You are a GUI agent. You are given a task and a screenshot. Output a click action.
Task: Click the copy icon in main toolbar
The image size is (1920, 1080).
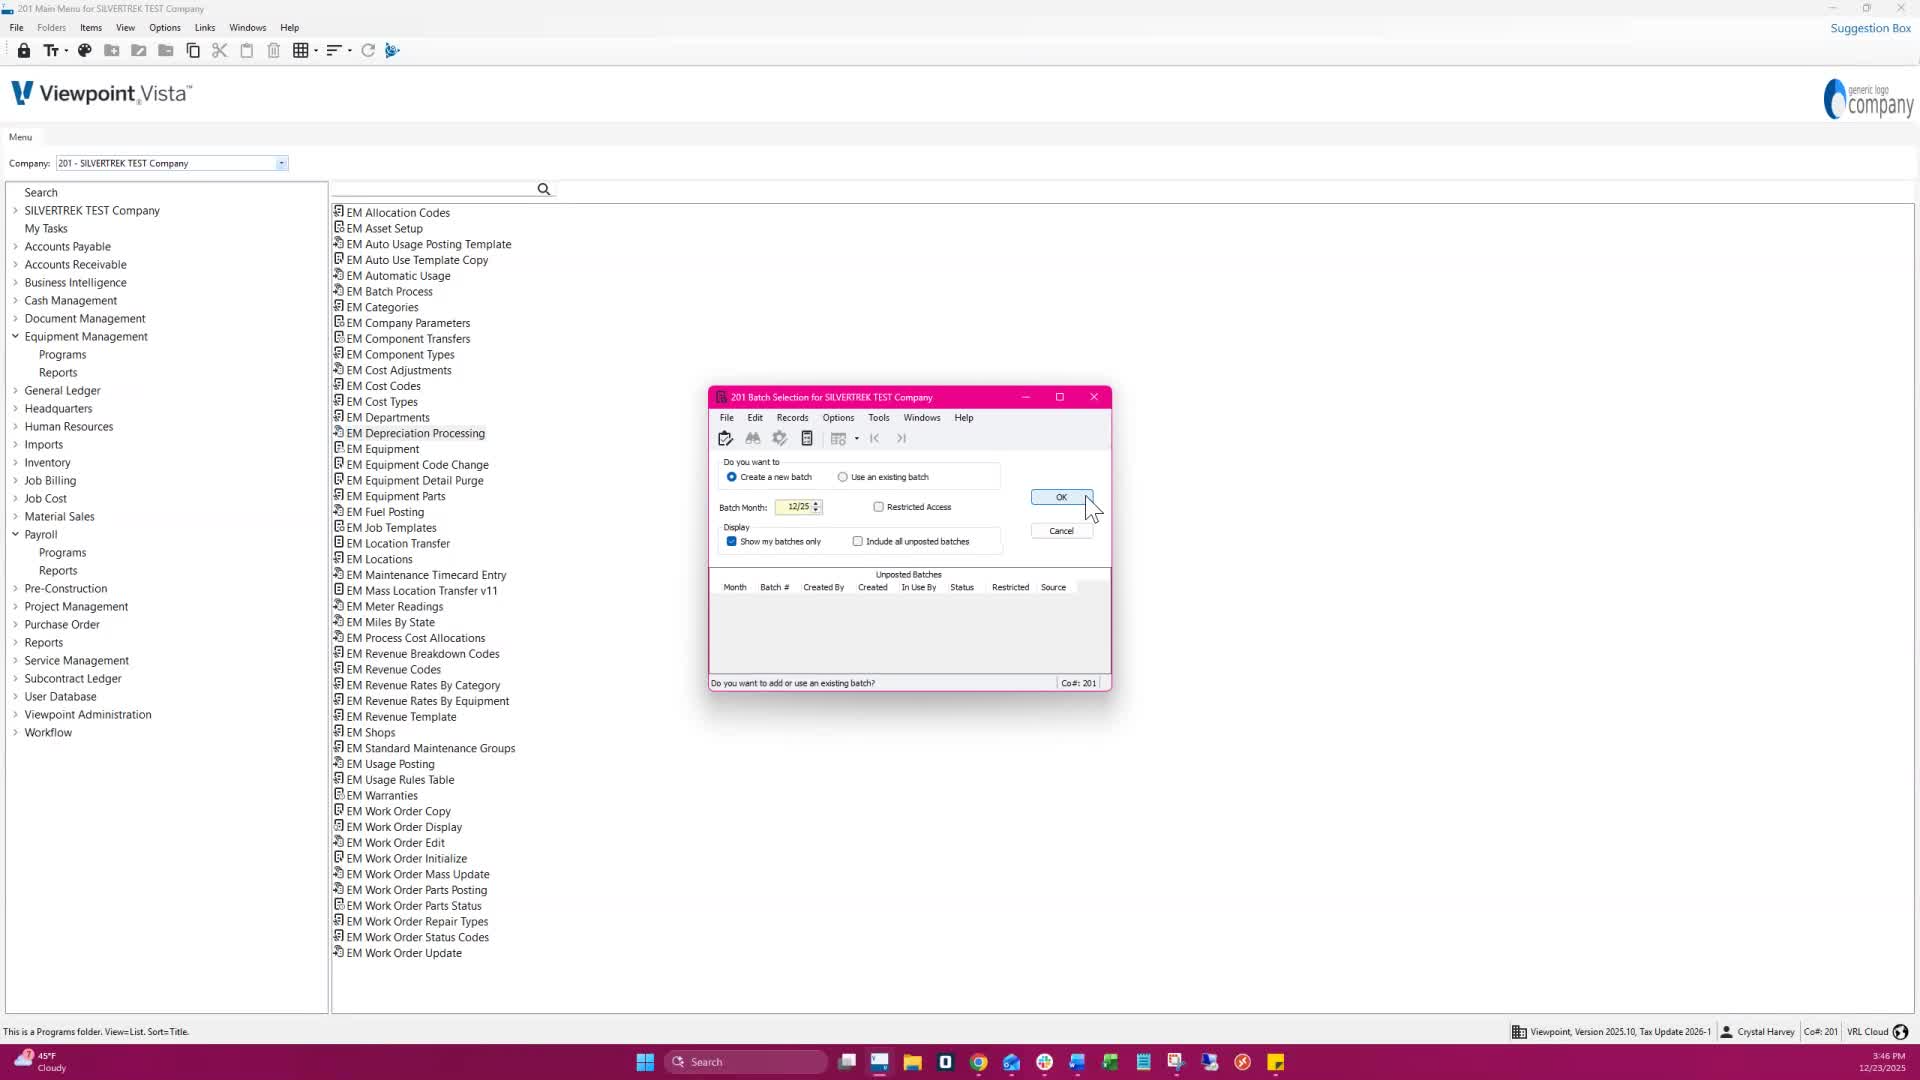(193, 50)
